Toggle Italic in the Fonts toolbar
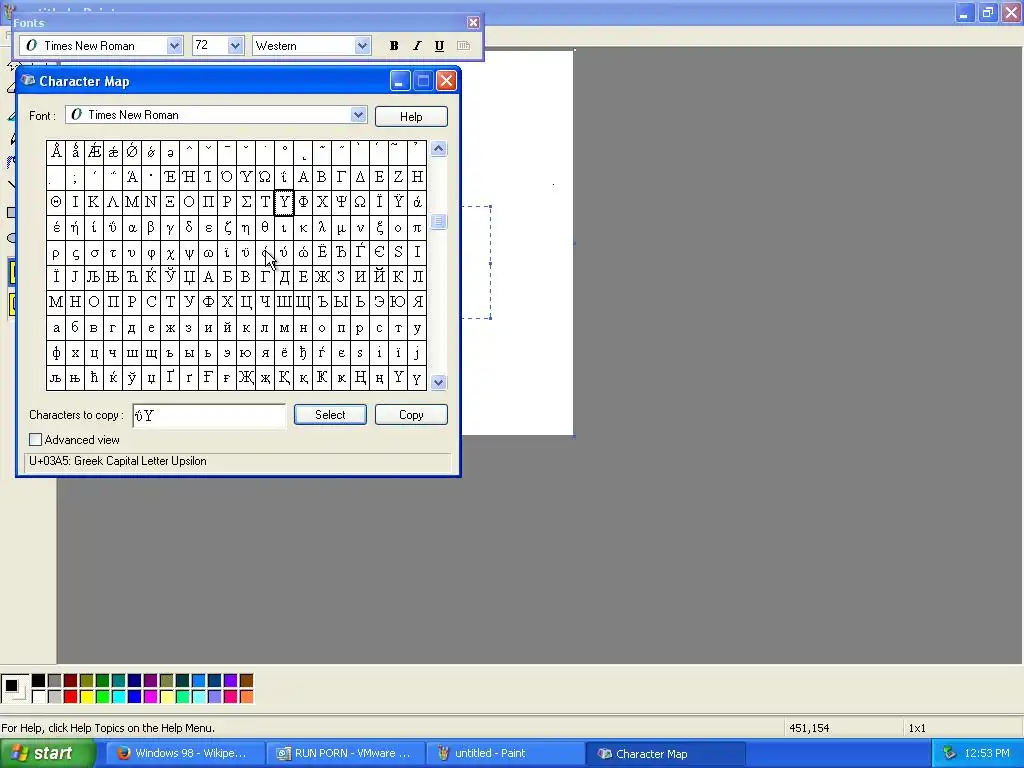The height and width of the screenshot is (768, 1024). 417,46
